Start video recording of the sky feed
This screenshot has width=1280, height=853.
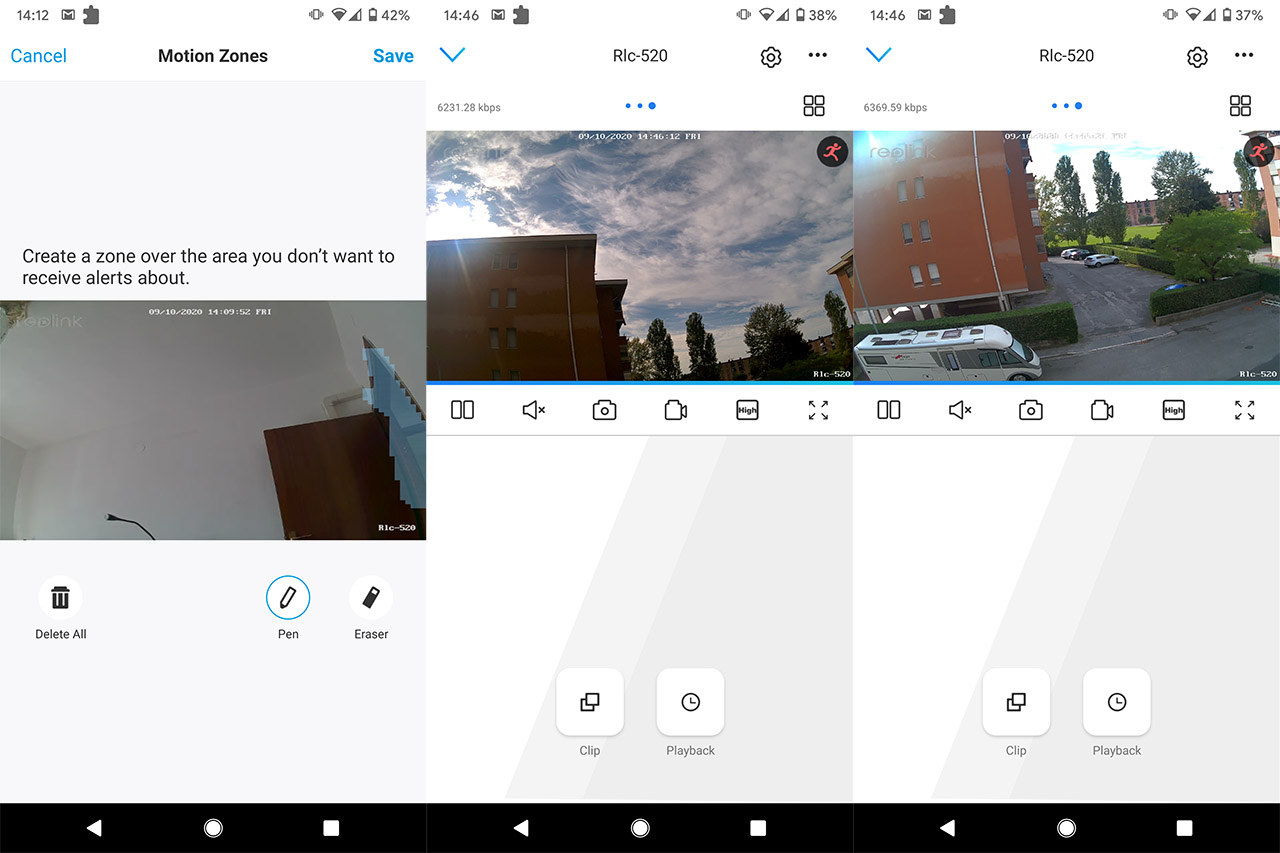pos(676,410)
